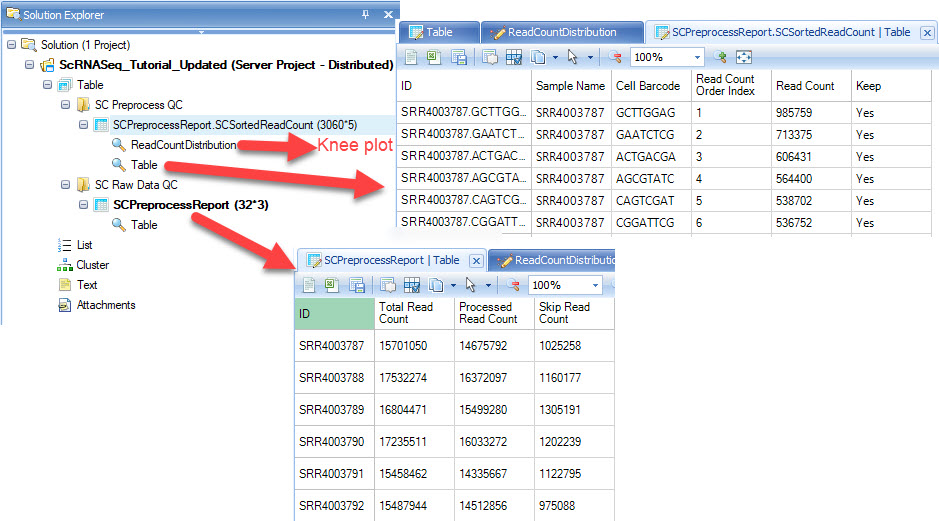Select the Text item in Solution Explorer
Screen dimensions: 939x521
[x=87, y=285]
